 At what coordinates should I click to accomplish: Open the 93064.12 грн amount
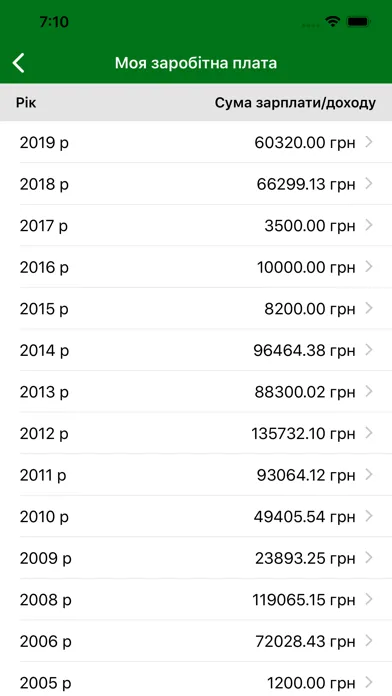pyautogui.click(x=306, y=475)
